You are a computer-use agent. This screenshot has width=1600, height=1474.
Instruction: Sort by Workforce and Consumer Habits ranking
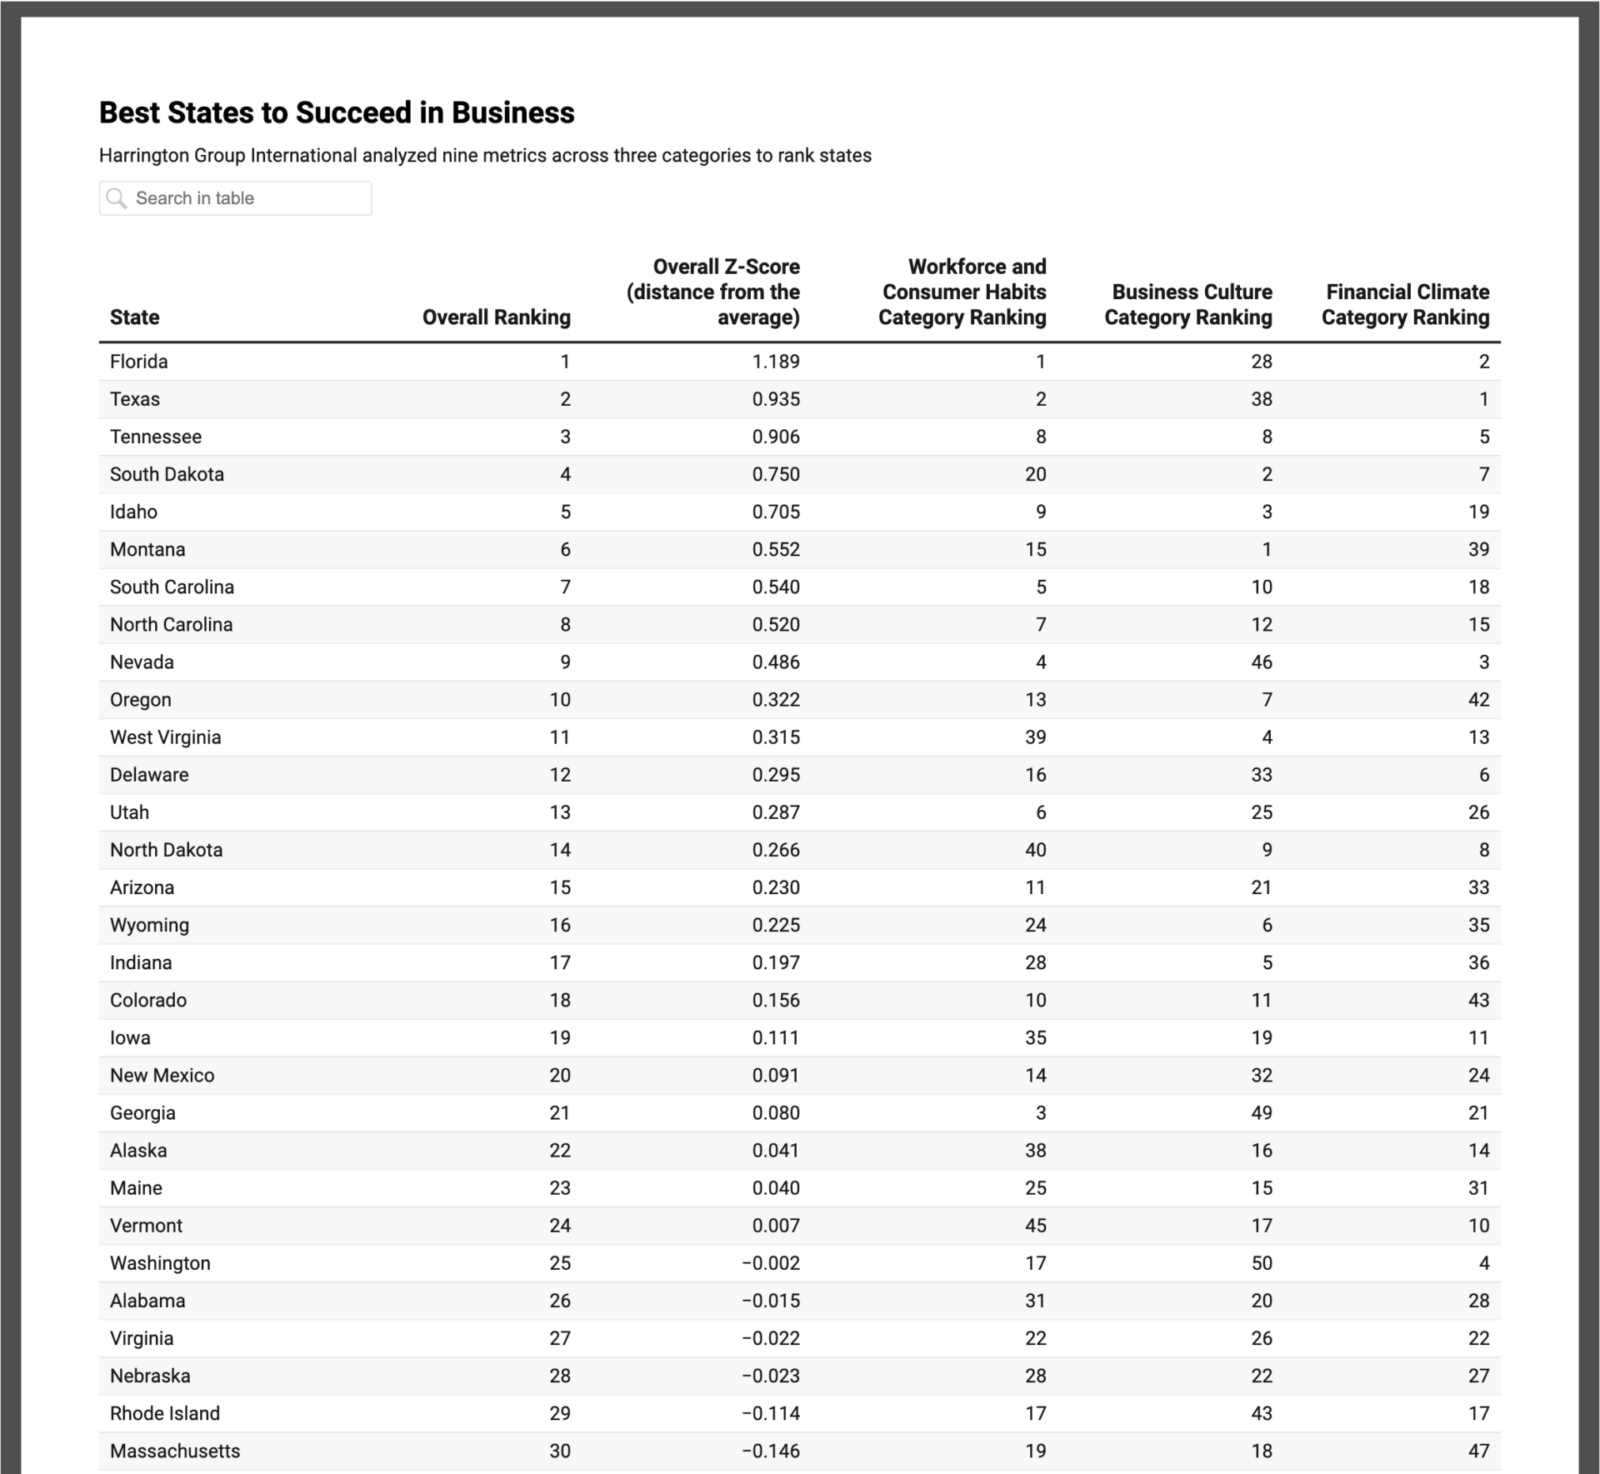point(961,292)
